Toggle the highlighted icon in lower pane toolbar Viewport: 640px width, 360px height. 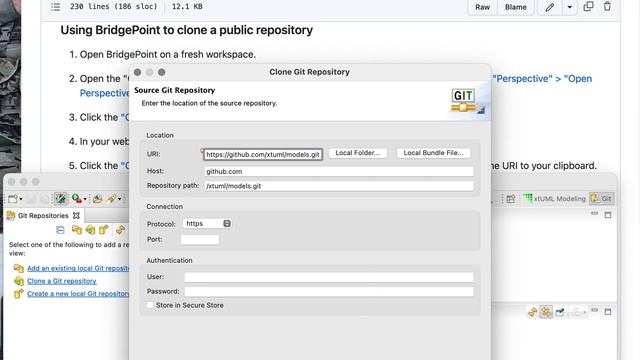click(x=546, y=312)
